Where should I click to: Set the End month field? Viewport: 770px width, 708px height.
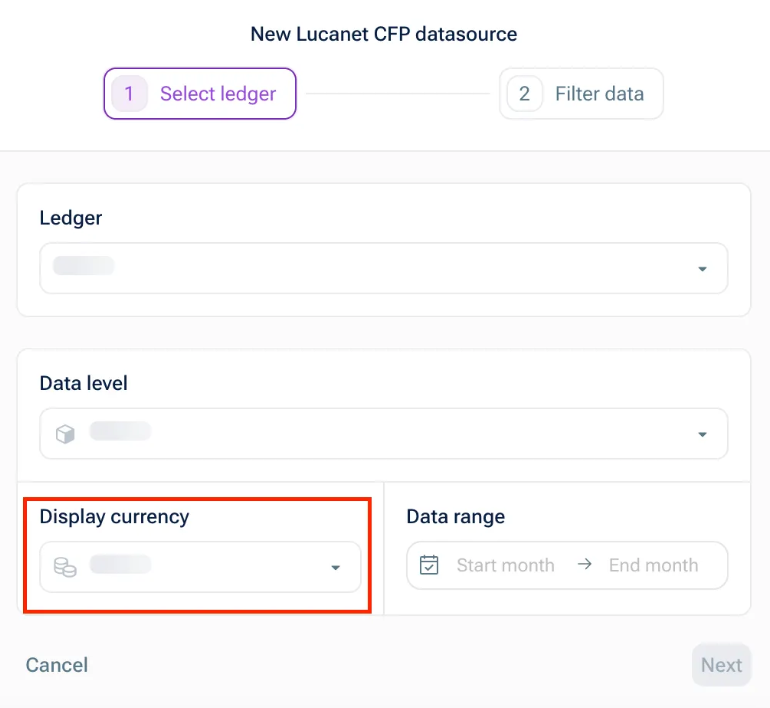[x=653, y=565]
